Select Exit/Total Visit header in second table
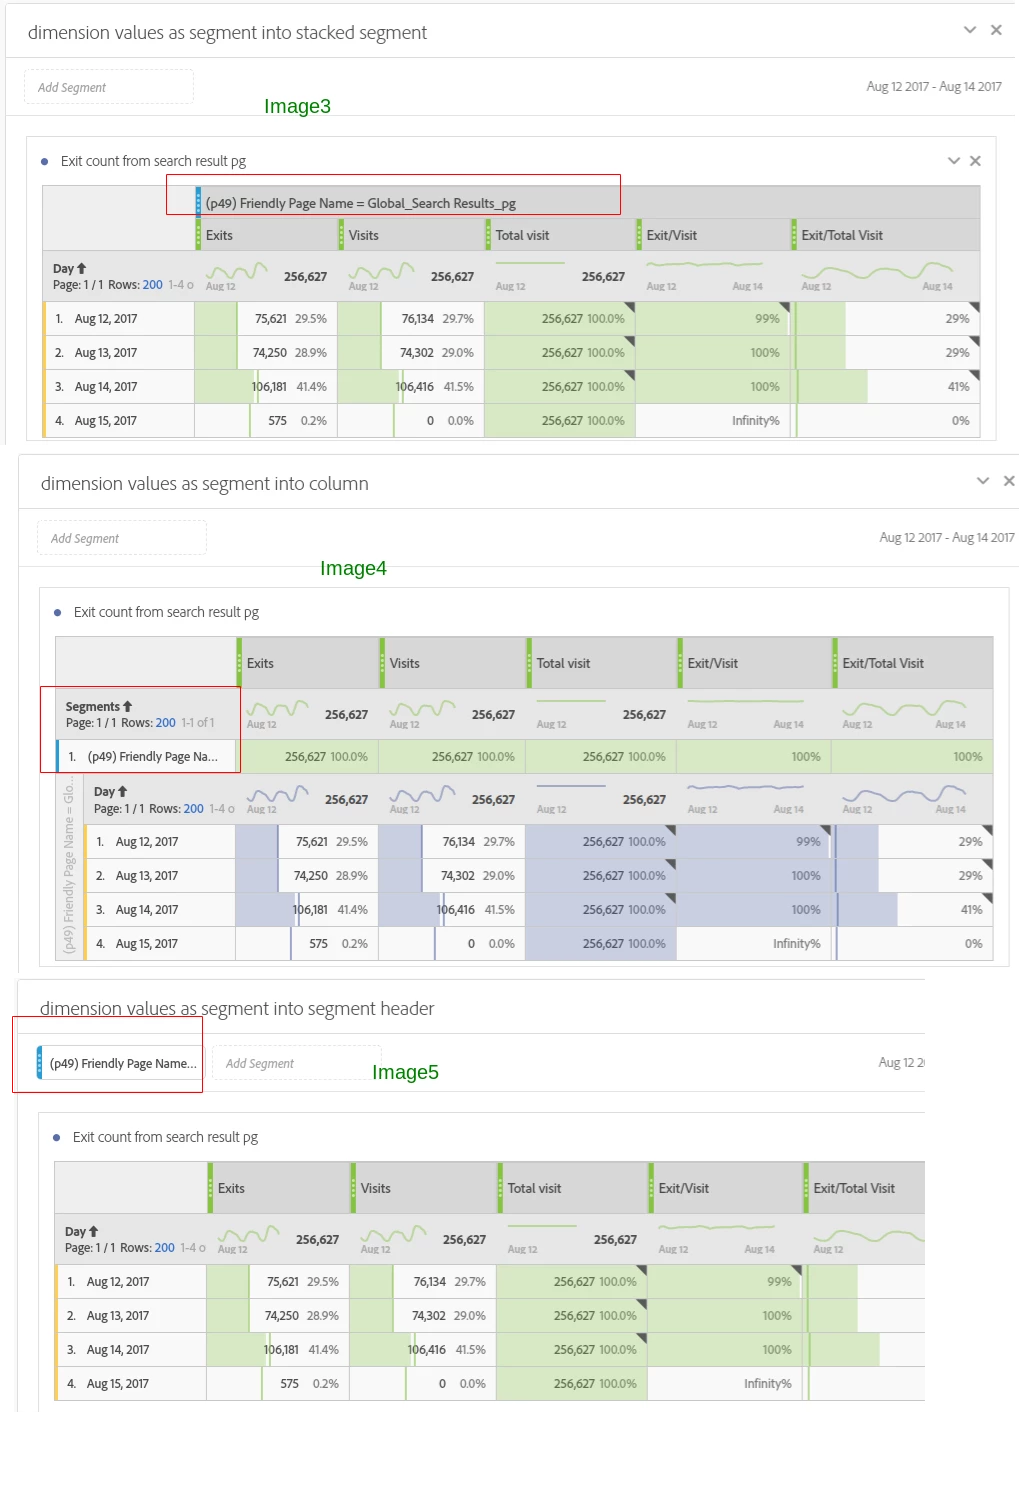The image size is (1019, 1500). click(x=913, y=663)
